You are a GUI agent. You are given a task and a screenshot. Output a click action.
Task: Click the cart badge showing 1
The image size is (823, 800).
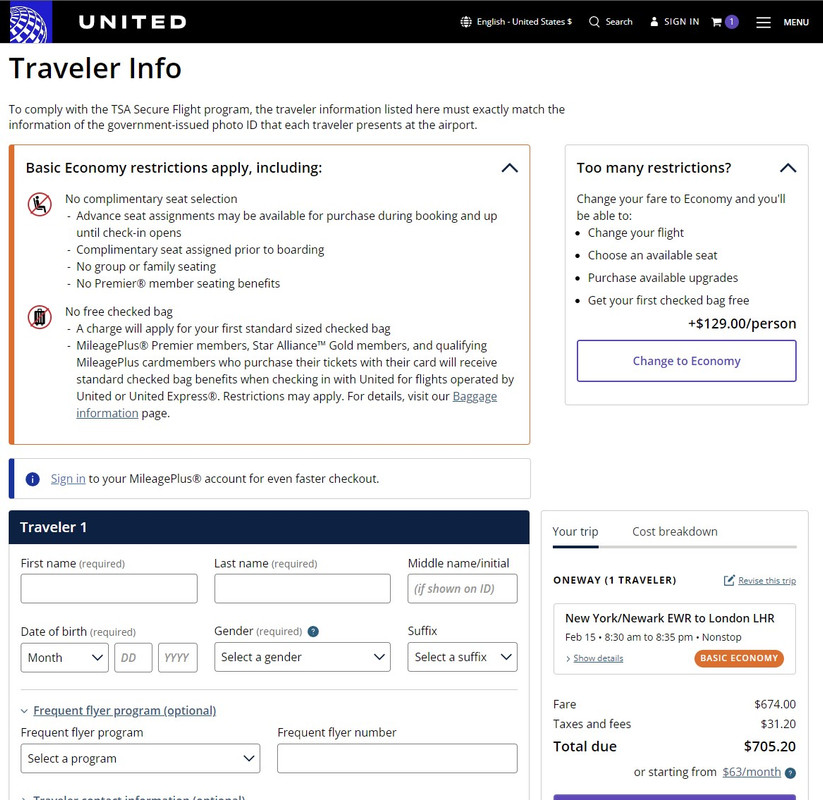click(732, 22)
